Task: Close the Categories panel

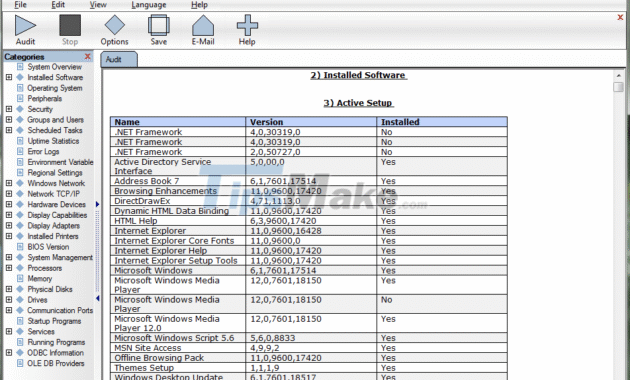Action: pyautogui.click(x=88, y=57)
